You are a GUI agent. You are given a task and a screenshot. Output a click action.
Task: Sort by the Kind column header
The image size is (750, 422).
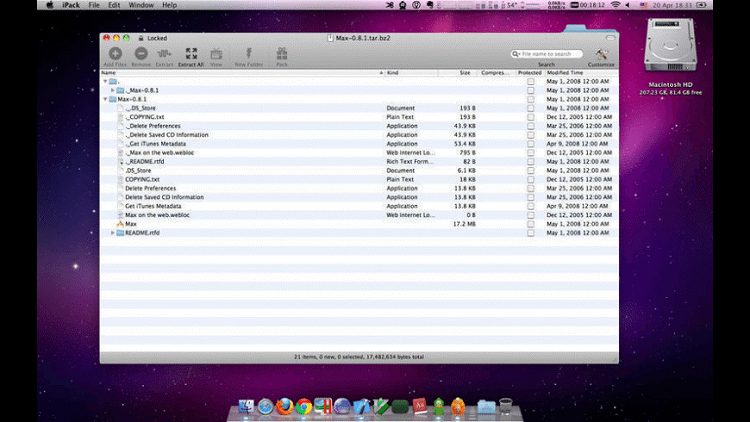[x=411, y=73]
